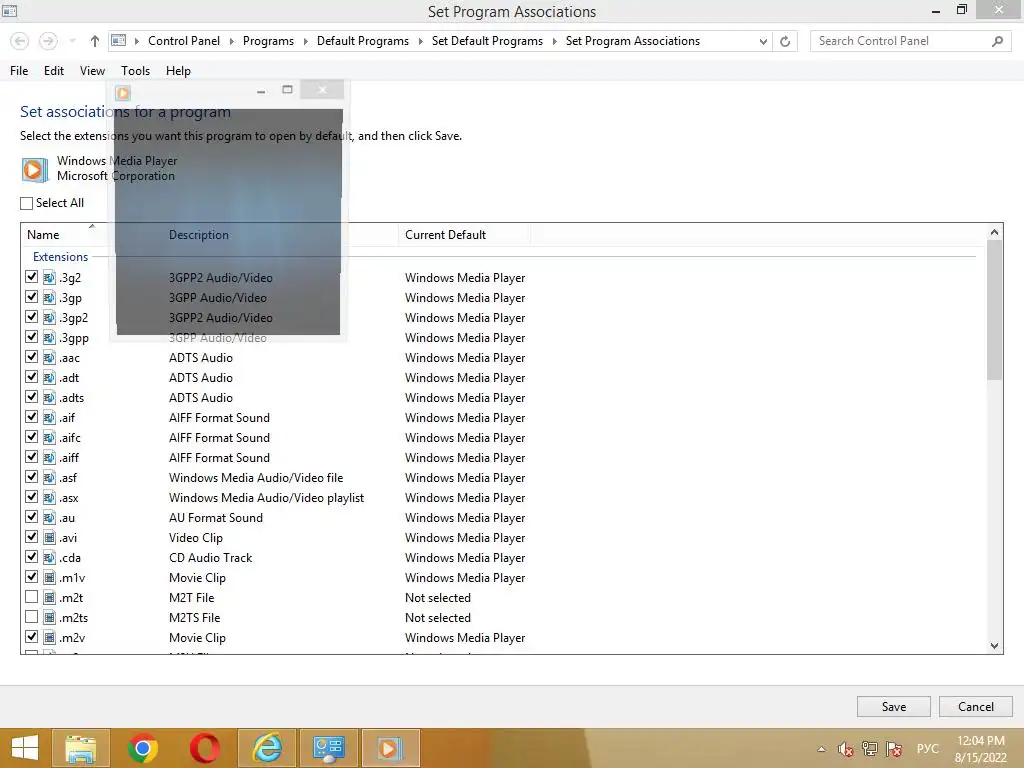Image resolution: width=1024 pixels, height=768 pixels.
Task: Uncheck the .aif extension checkbox
Action: (x=31, y=417)
